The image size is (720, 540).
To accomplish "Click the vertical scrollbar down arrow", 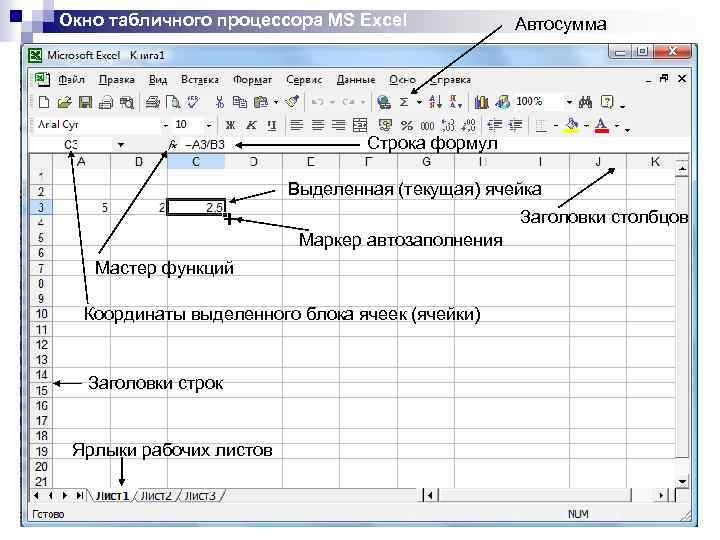I will pyautogui.click(x=682, y=482).
